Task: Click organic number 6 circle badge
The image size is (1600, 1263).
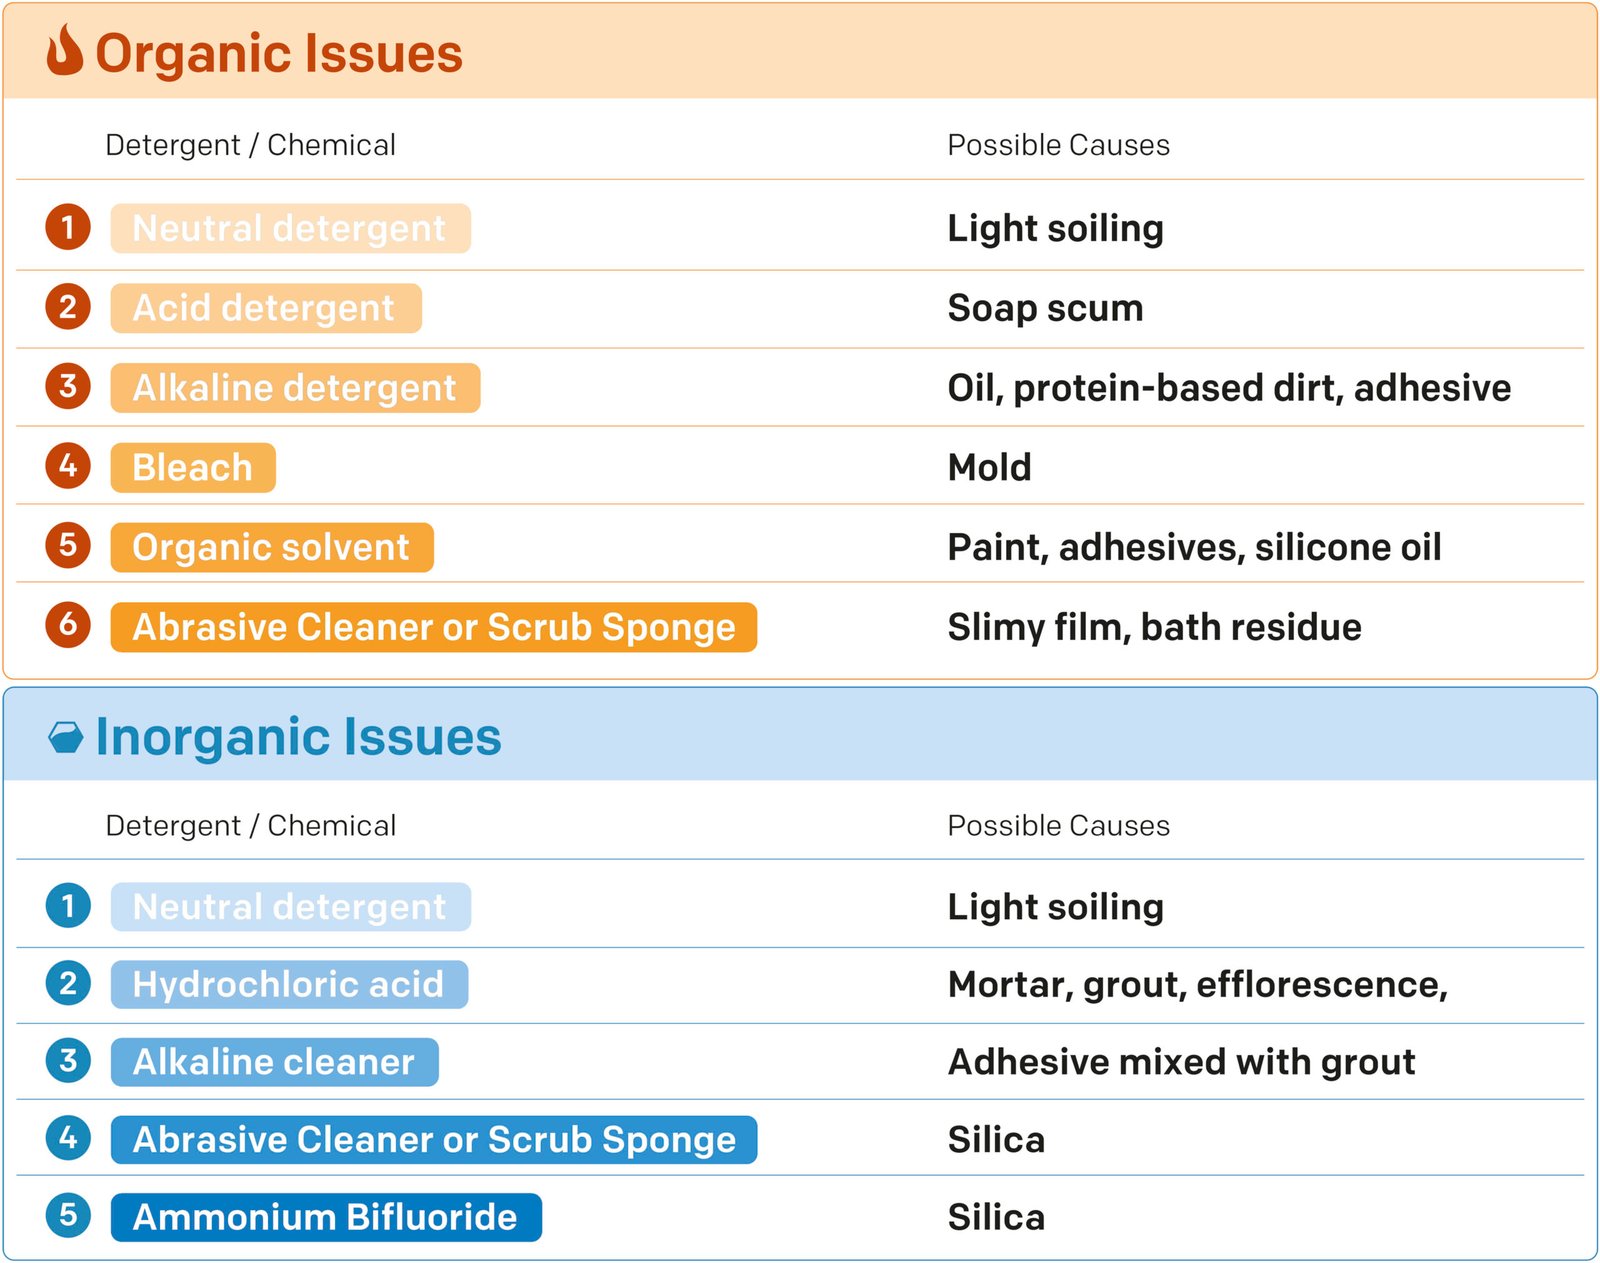Action: tap(68, 625)
